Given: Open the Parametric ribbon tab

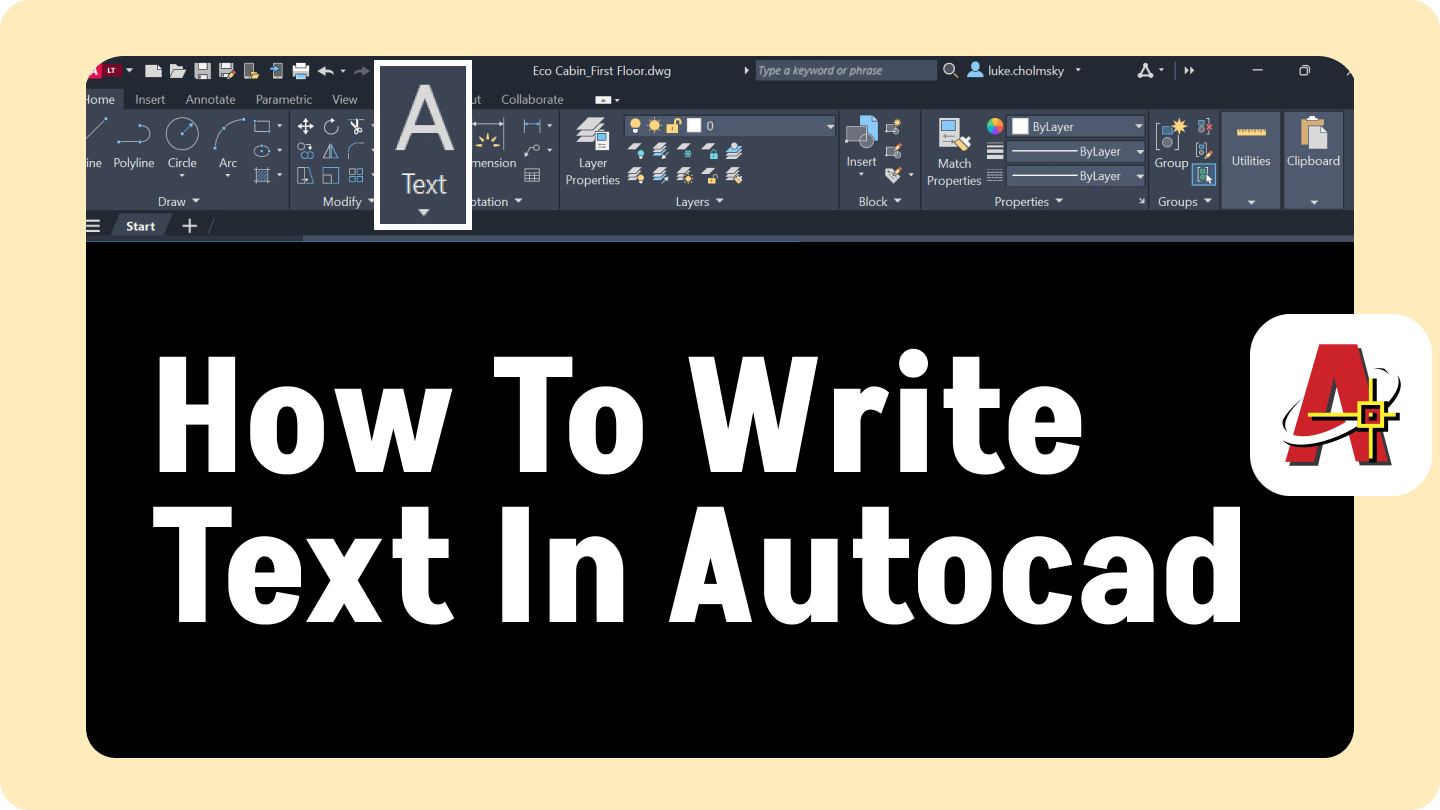Looking at the screenshot, I should 283,99.
